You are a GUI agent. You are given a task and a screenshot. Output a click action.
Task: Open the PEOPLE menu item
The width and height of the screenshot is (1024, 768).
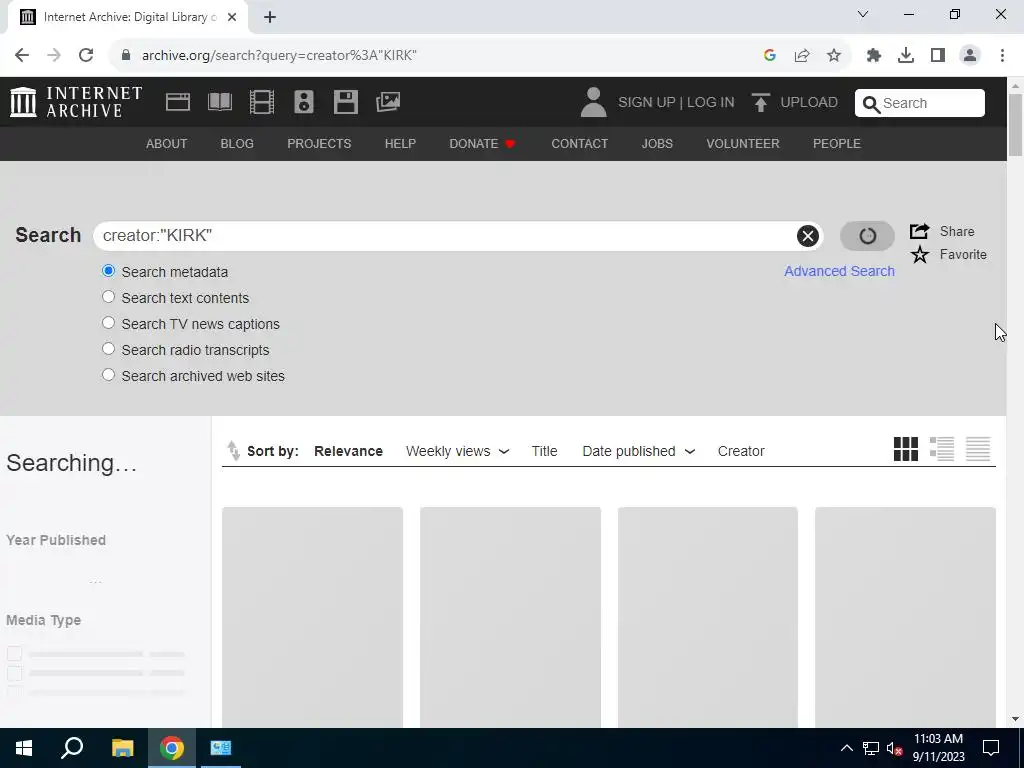pos(837,144)
